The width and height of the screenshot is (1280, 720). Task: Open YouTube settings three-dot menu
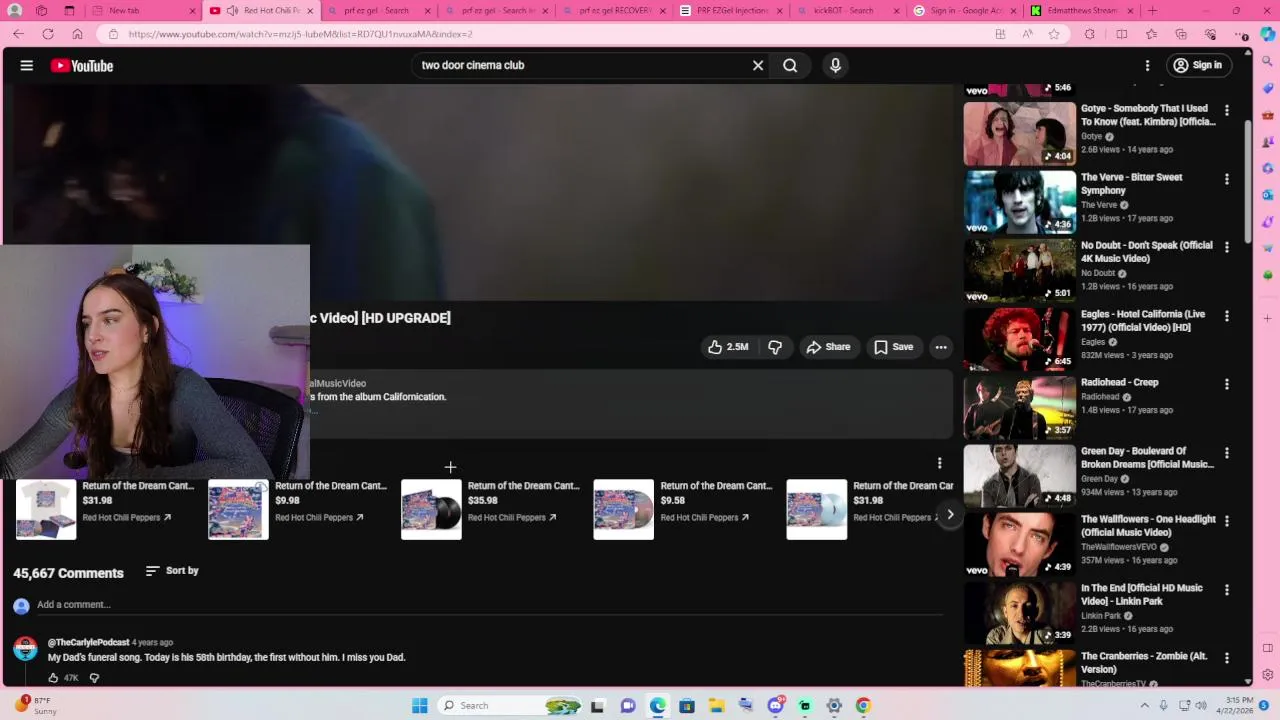1147,66
